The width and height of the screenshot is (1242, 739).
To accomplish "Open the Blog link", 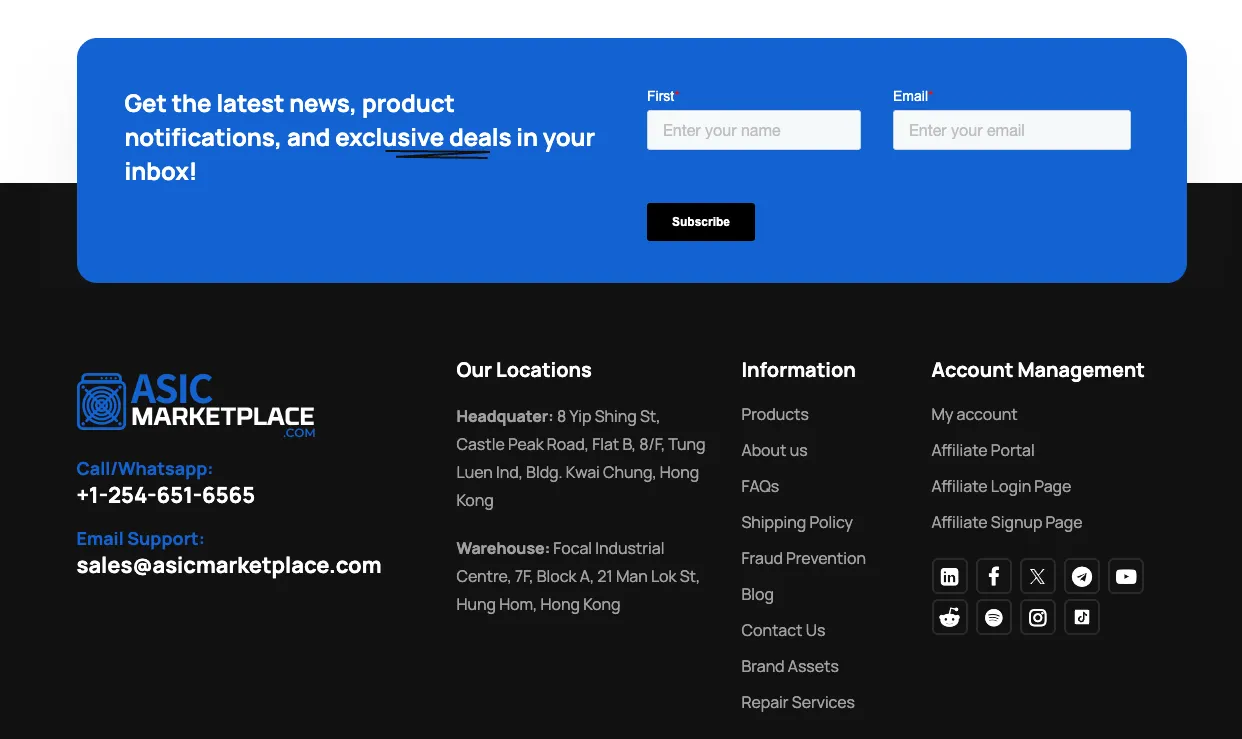I will 757,594.
